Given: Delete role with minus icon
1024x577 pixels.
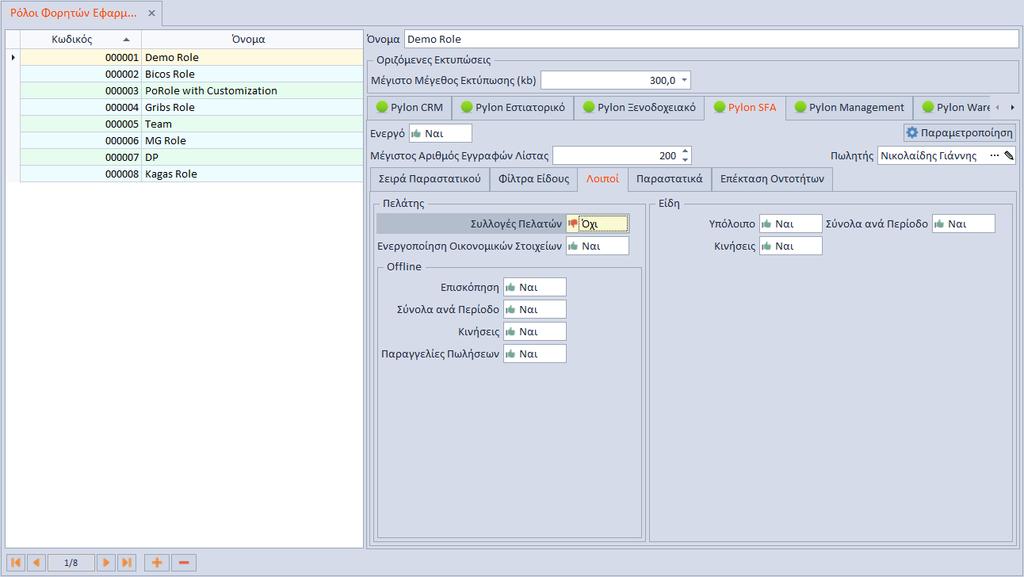Looking at the screenshot, I should (184, 563).
